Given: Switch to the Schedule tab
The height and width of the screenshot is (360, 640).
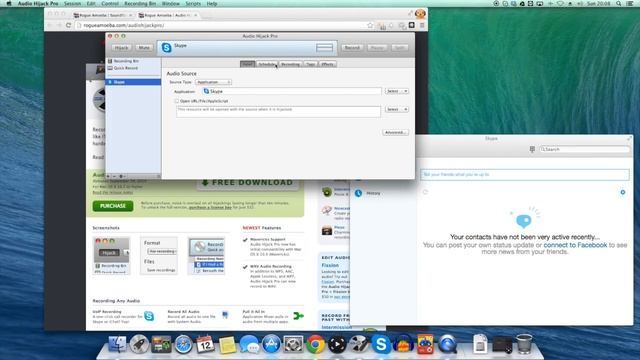Looking at the screenshot, I should pyautogui.click(x=267, y=64).
